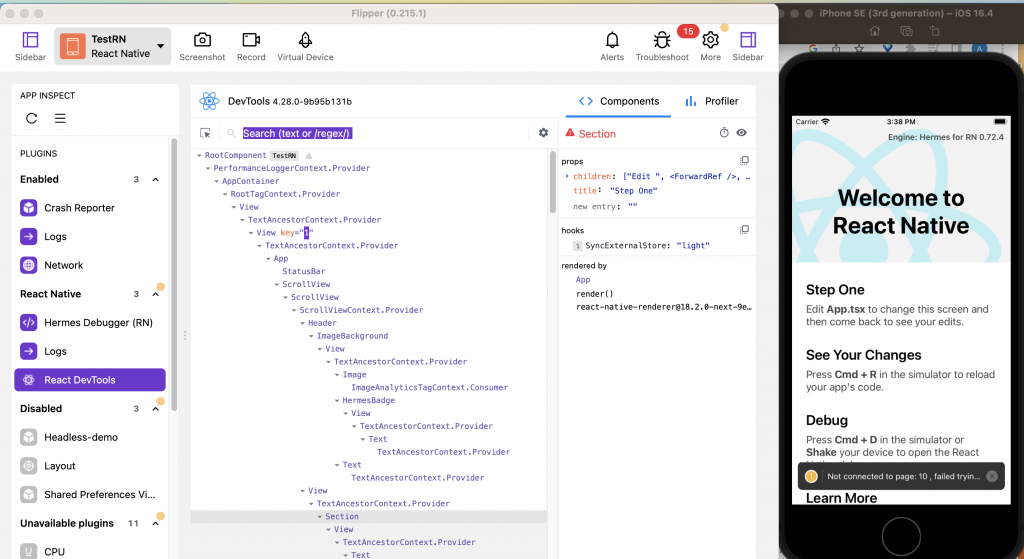Viewport: 1024px width, 559px height.
Task: Click the React DevTools atom logo
Action: [210, 101]
